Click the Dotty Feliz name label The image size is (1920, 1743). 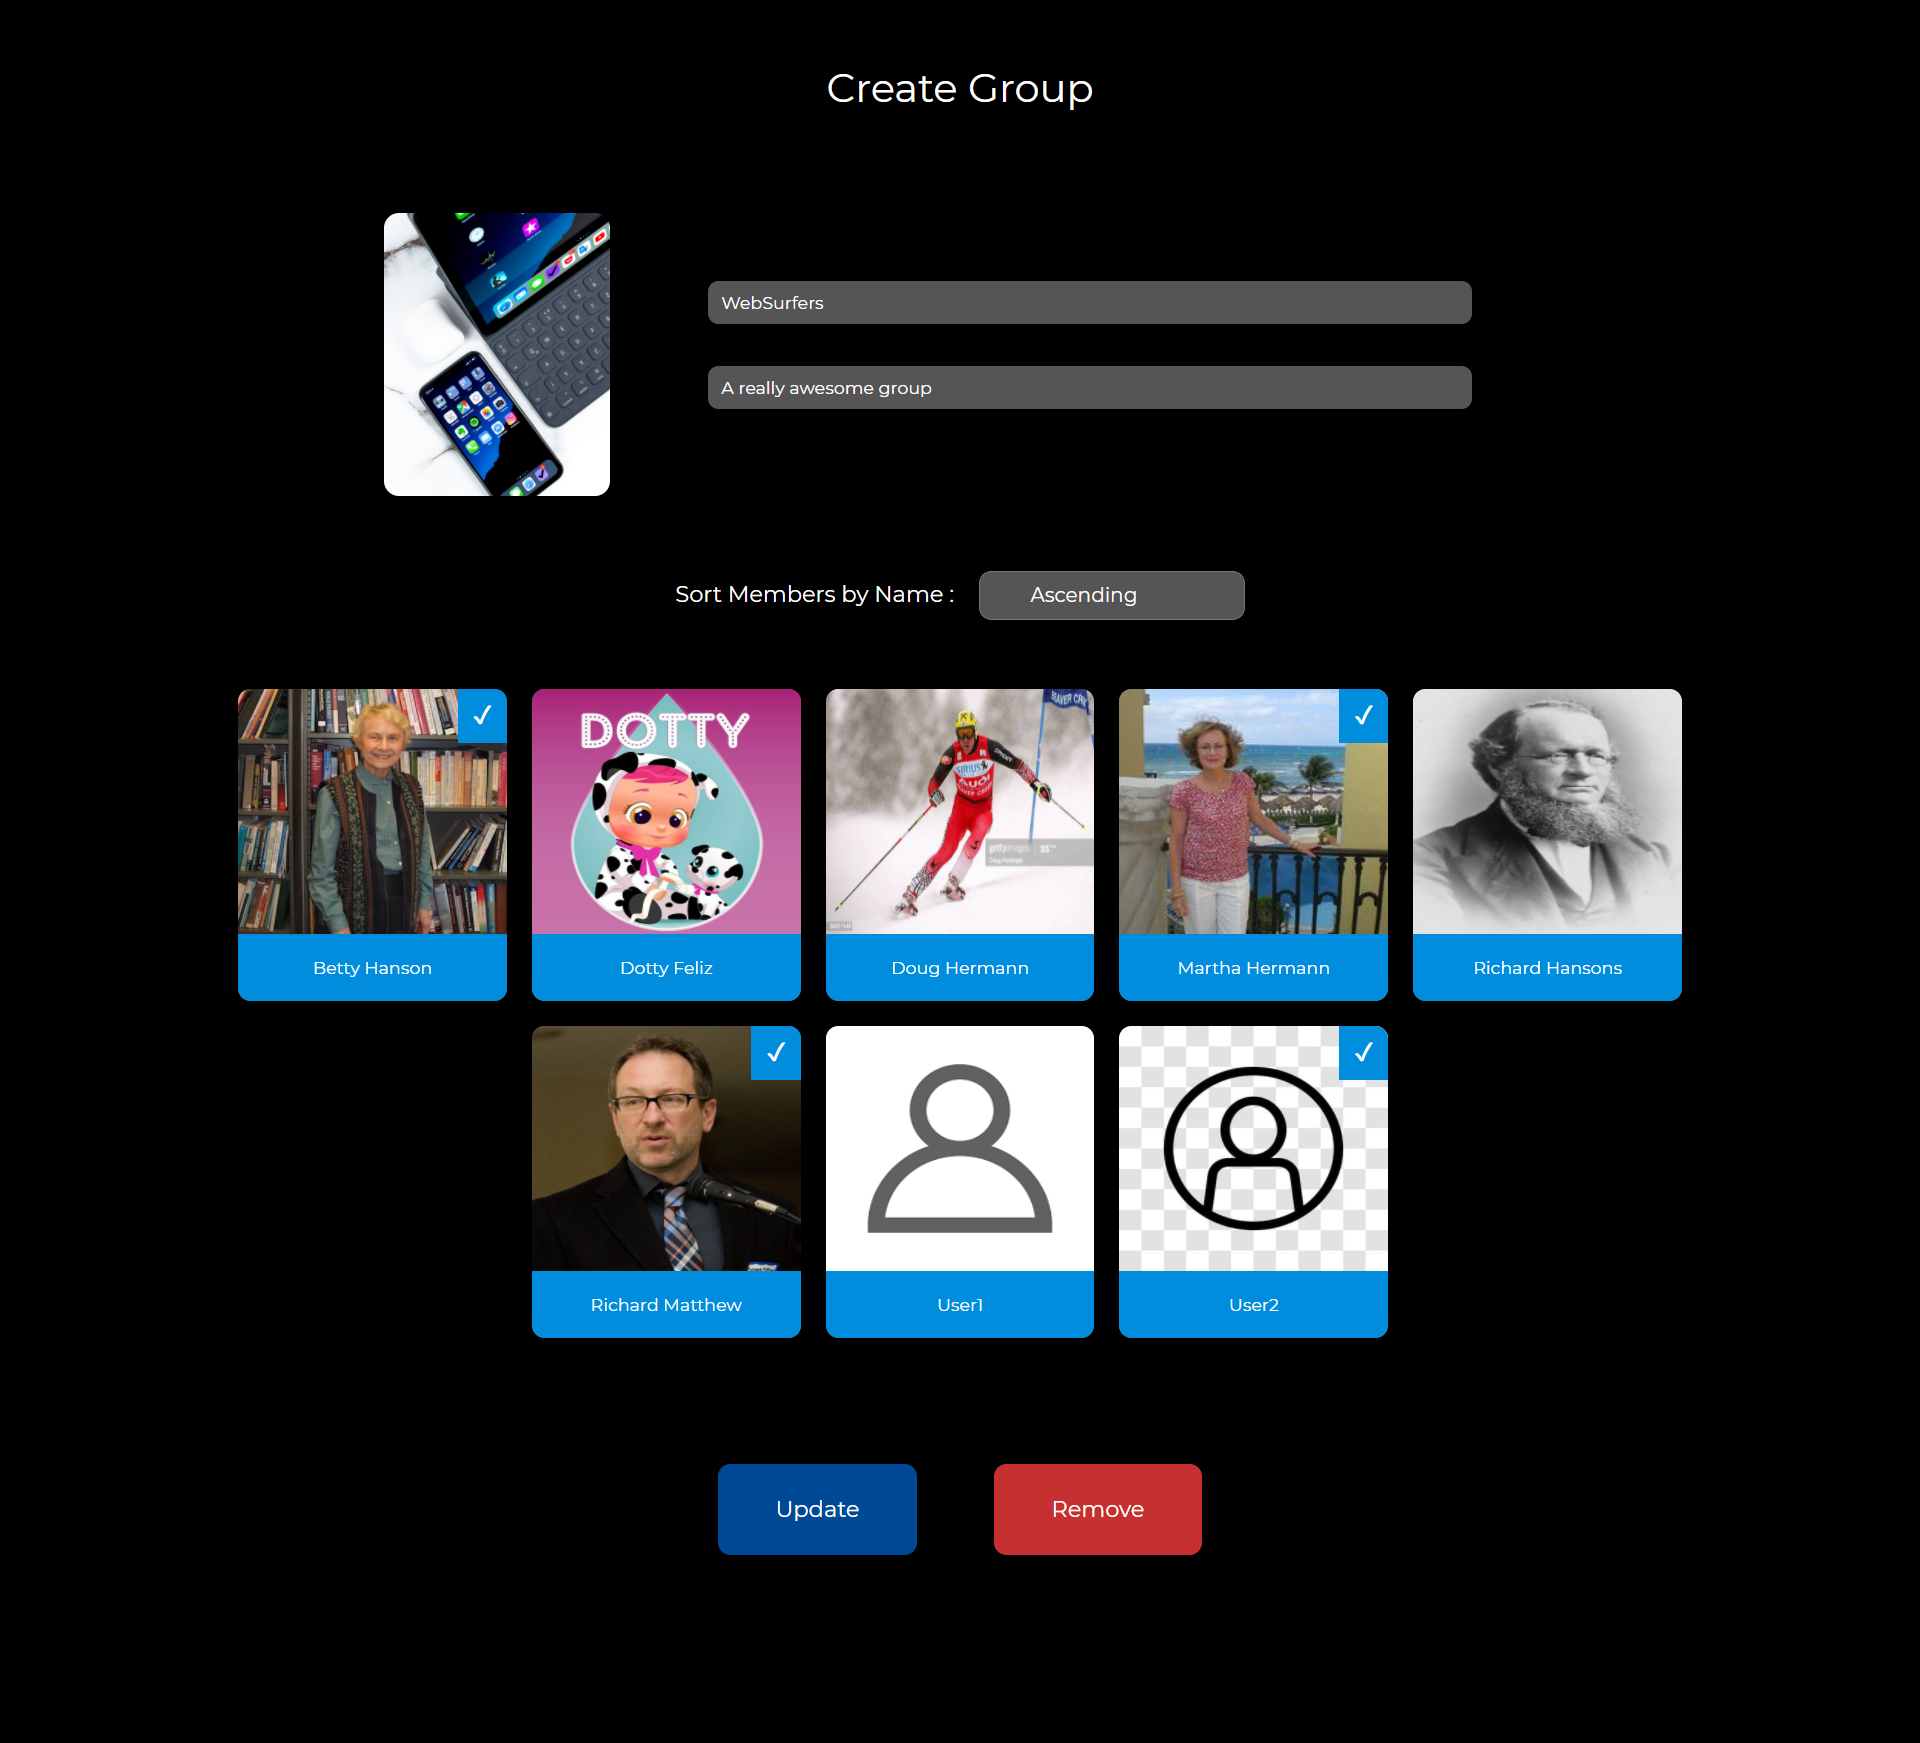point(666,968)
